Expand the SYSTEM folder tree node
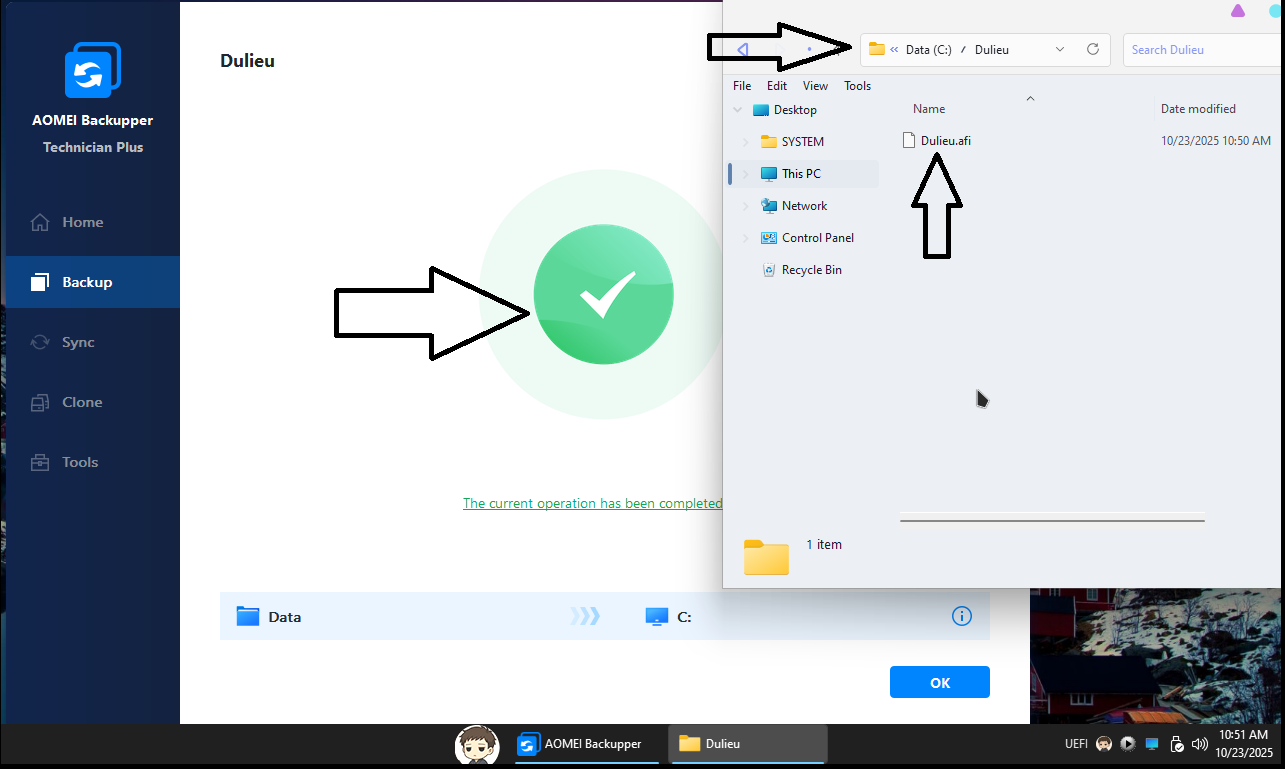Image resolution: width=1285 pixels, height=769 pixels. pos(745,142)
